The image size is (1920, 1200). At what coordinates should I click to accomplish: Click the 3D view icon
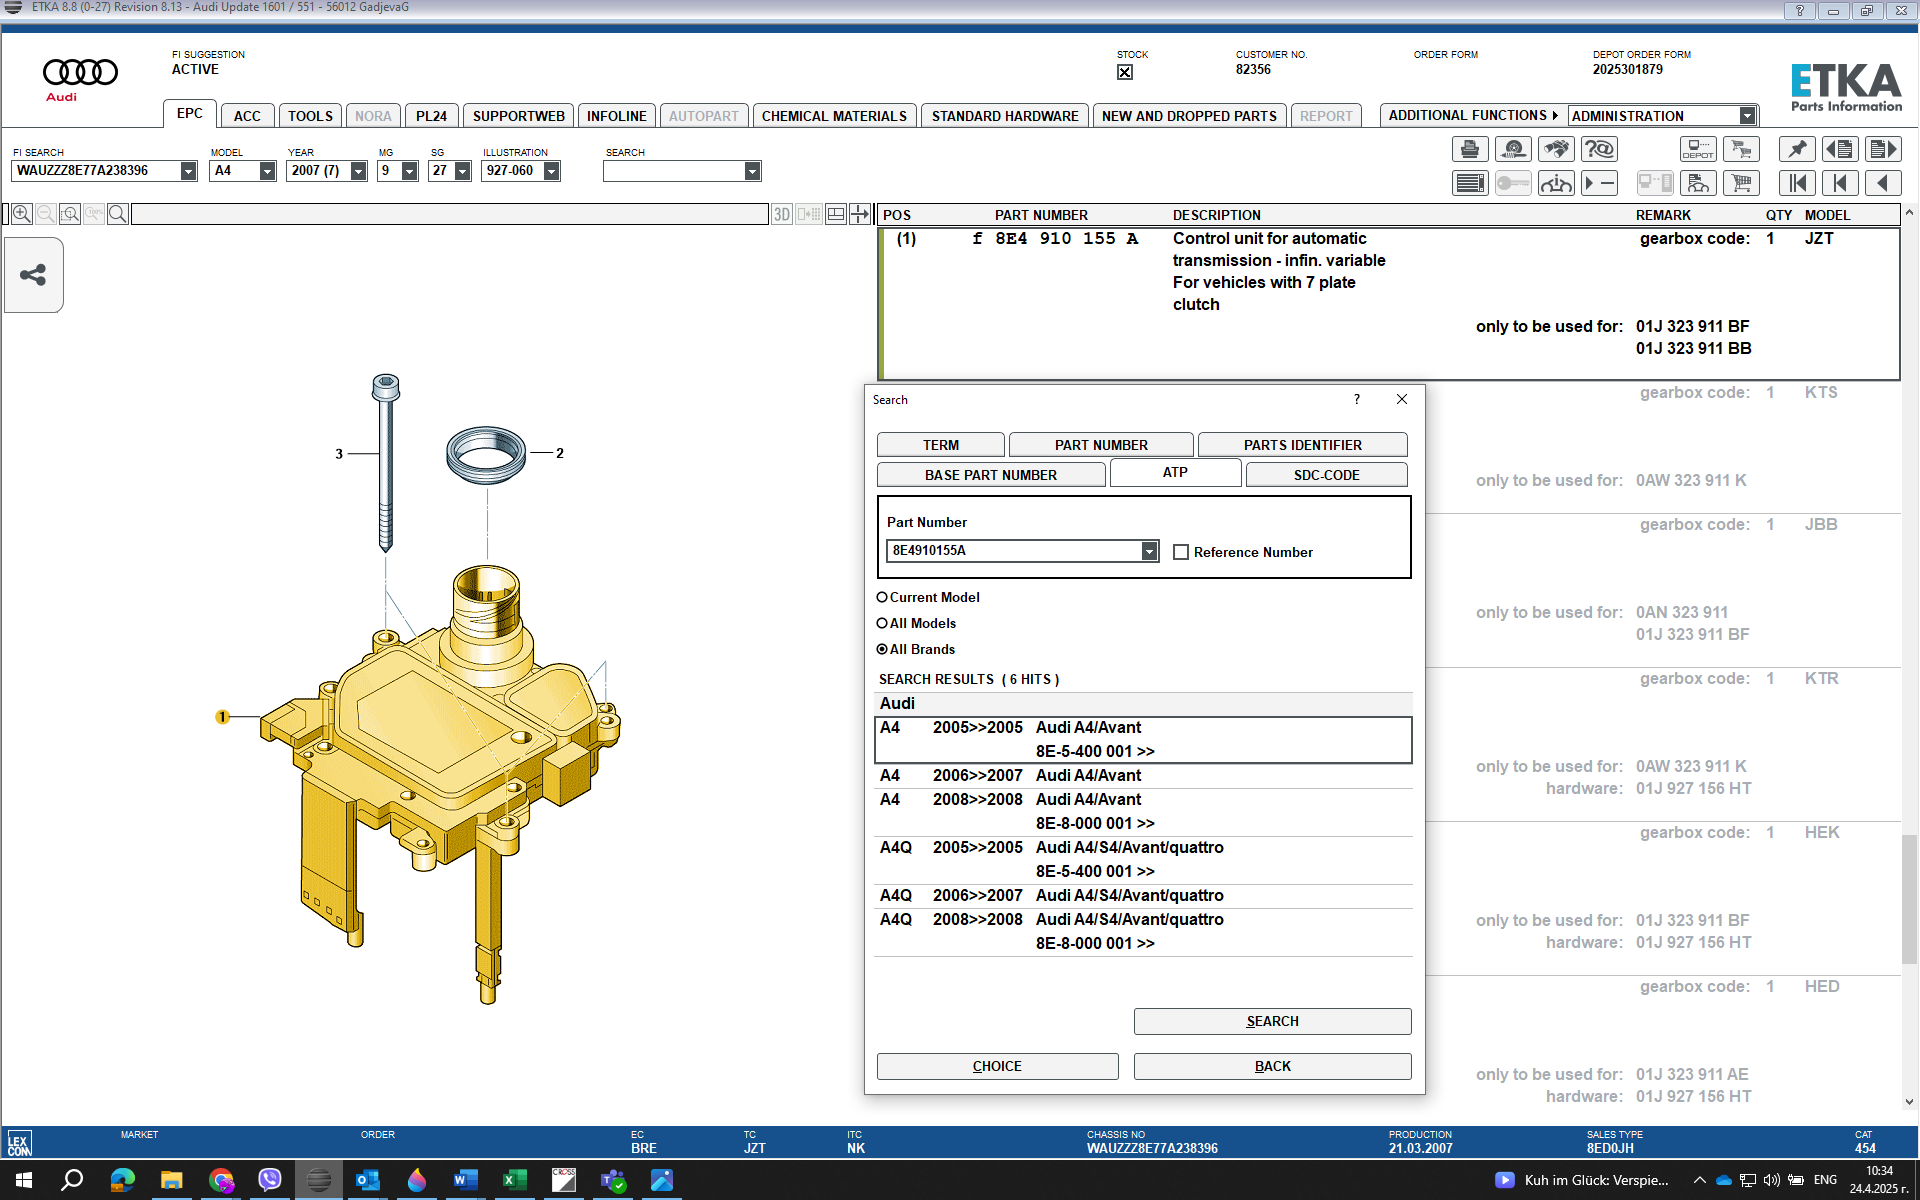click(x=782, y=214)
